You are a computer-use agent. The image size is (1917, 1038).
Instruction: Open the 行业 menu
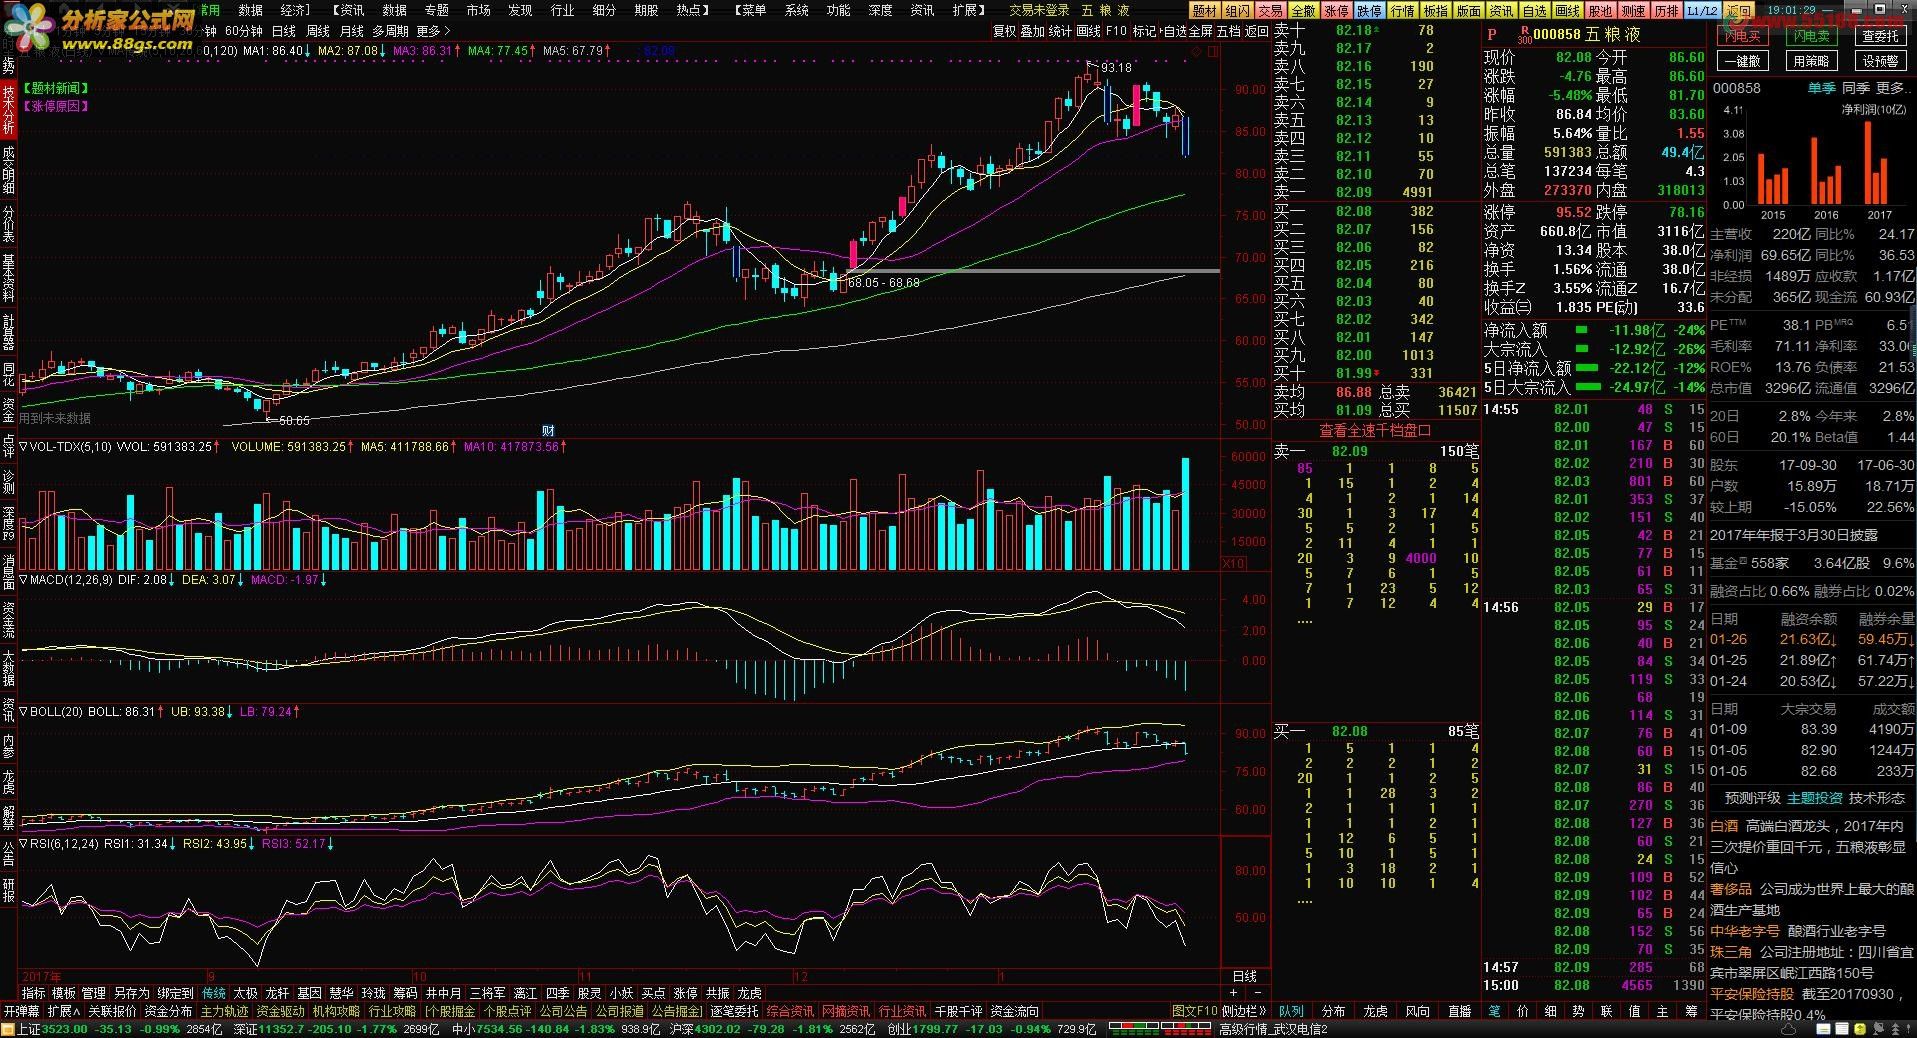click(x=562, y=10)
